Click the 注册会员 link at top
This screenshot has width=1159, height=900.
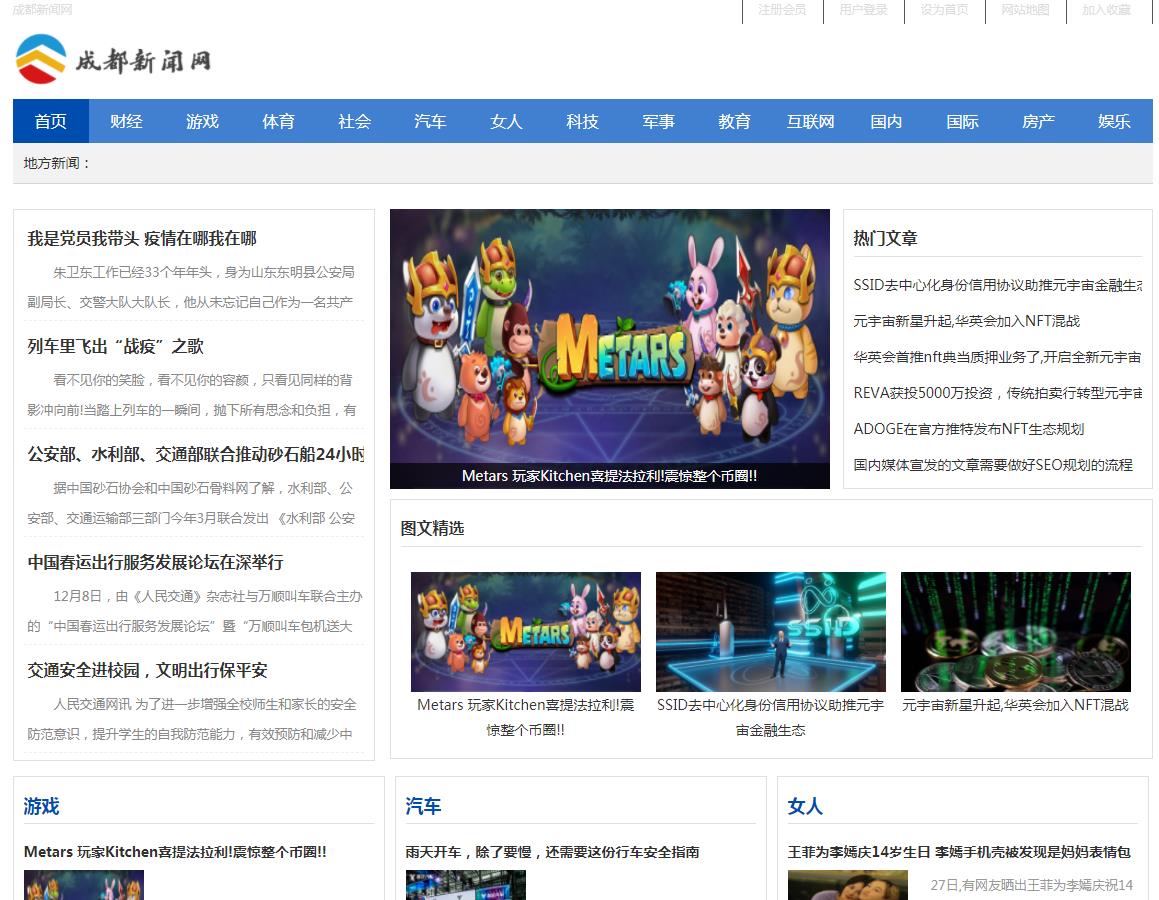coord(782,10)
